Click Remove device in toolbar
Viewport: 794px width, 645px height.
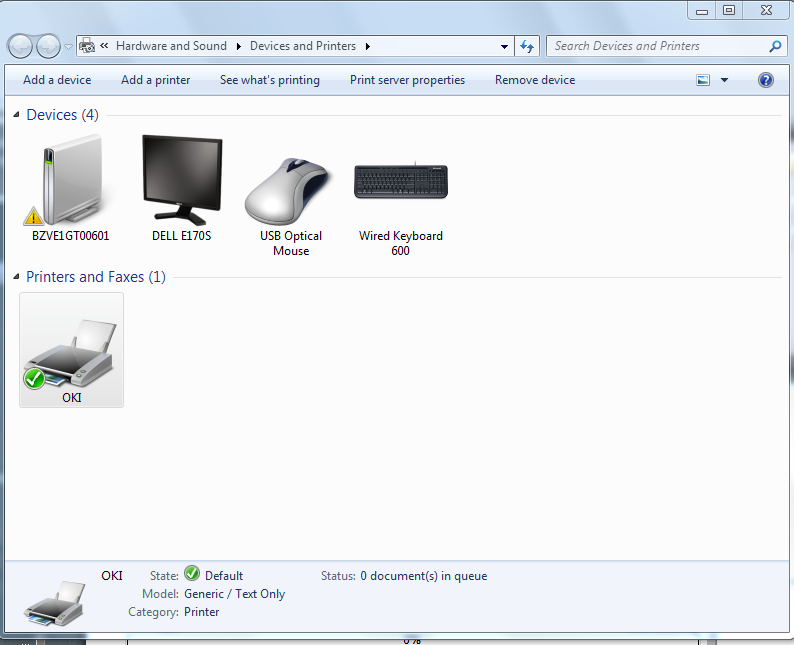535,80
